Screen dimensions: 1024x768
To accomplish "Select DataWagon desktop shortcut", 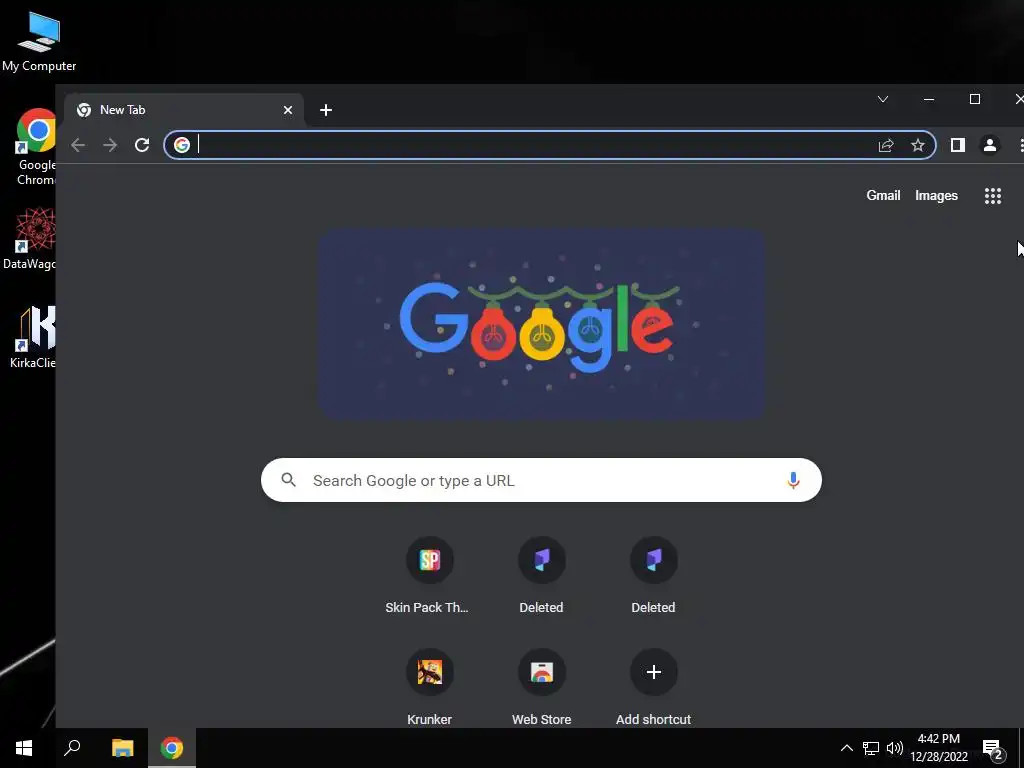I will (x=31, y=238).
